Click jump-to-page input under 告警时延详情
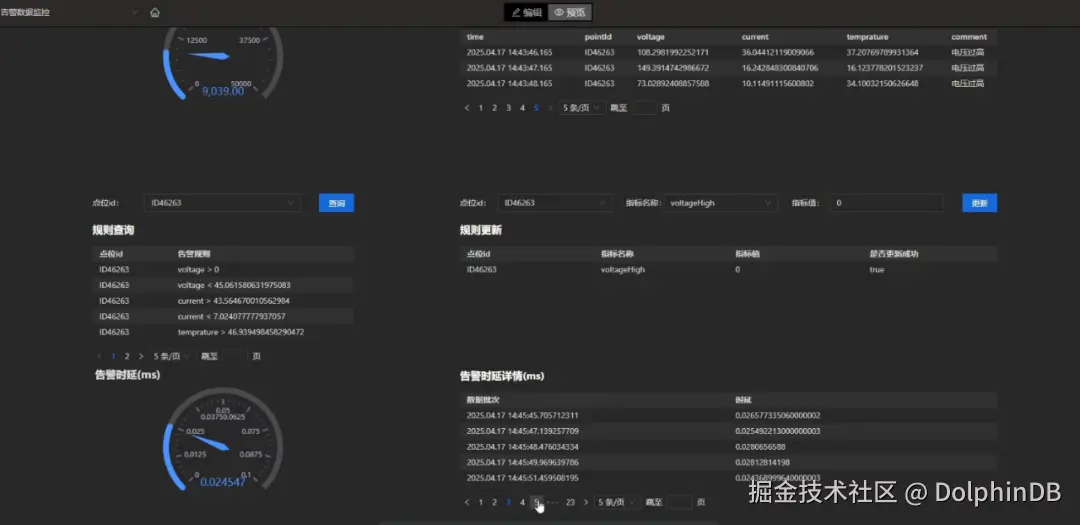The height and width of the screenshot is (525, 1080). point(680,502)
